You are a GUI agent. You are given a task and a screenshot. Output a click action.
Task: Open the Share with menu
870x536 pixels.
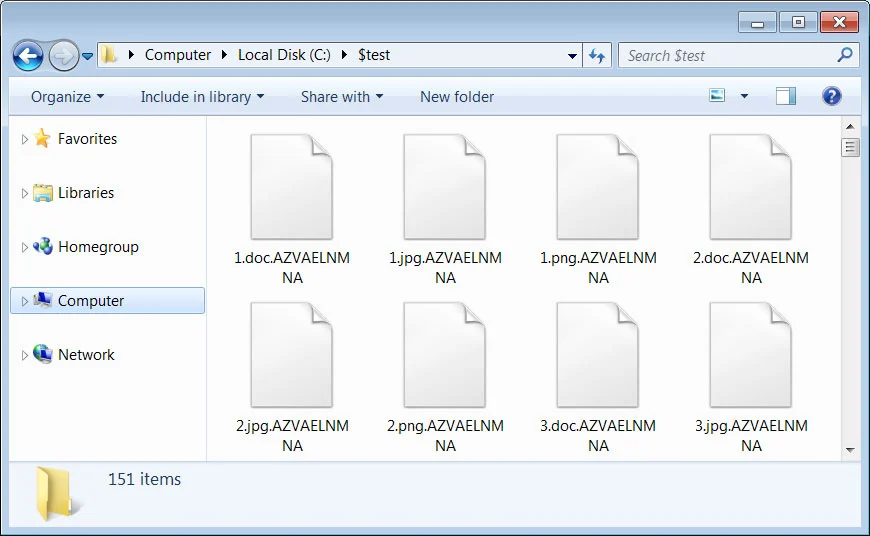342,97
